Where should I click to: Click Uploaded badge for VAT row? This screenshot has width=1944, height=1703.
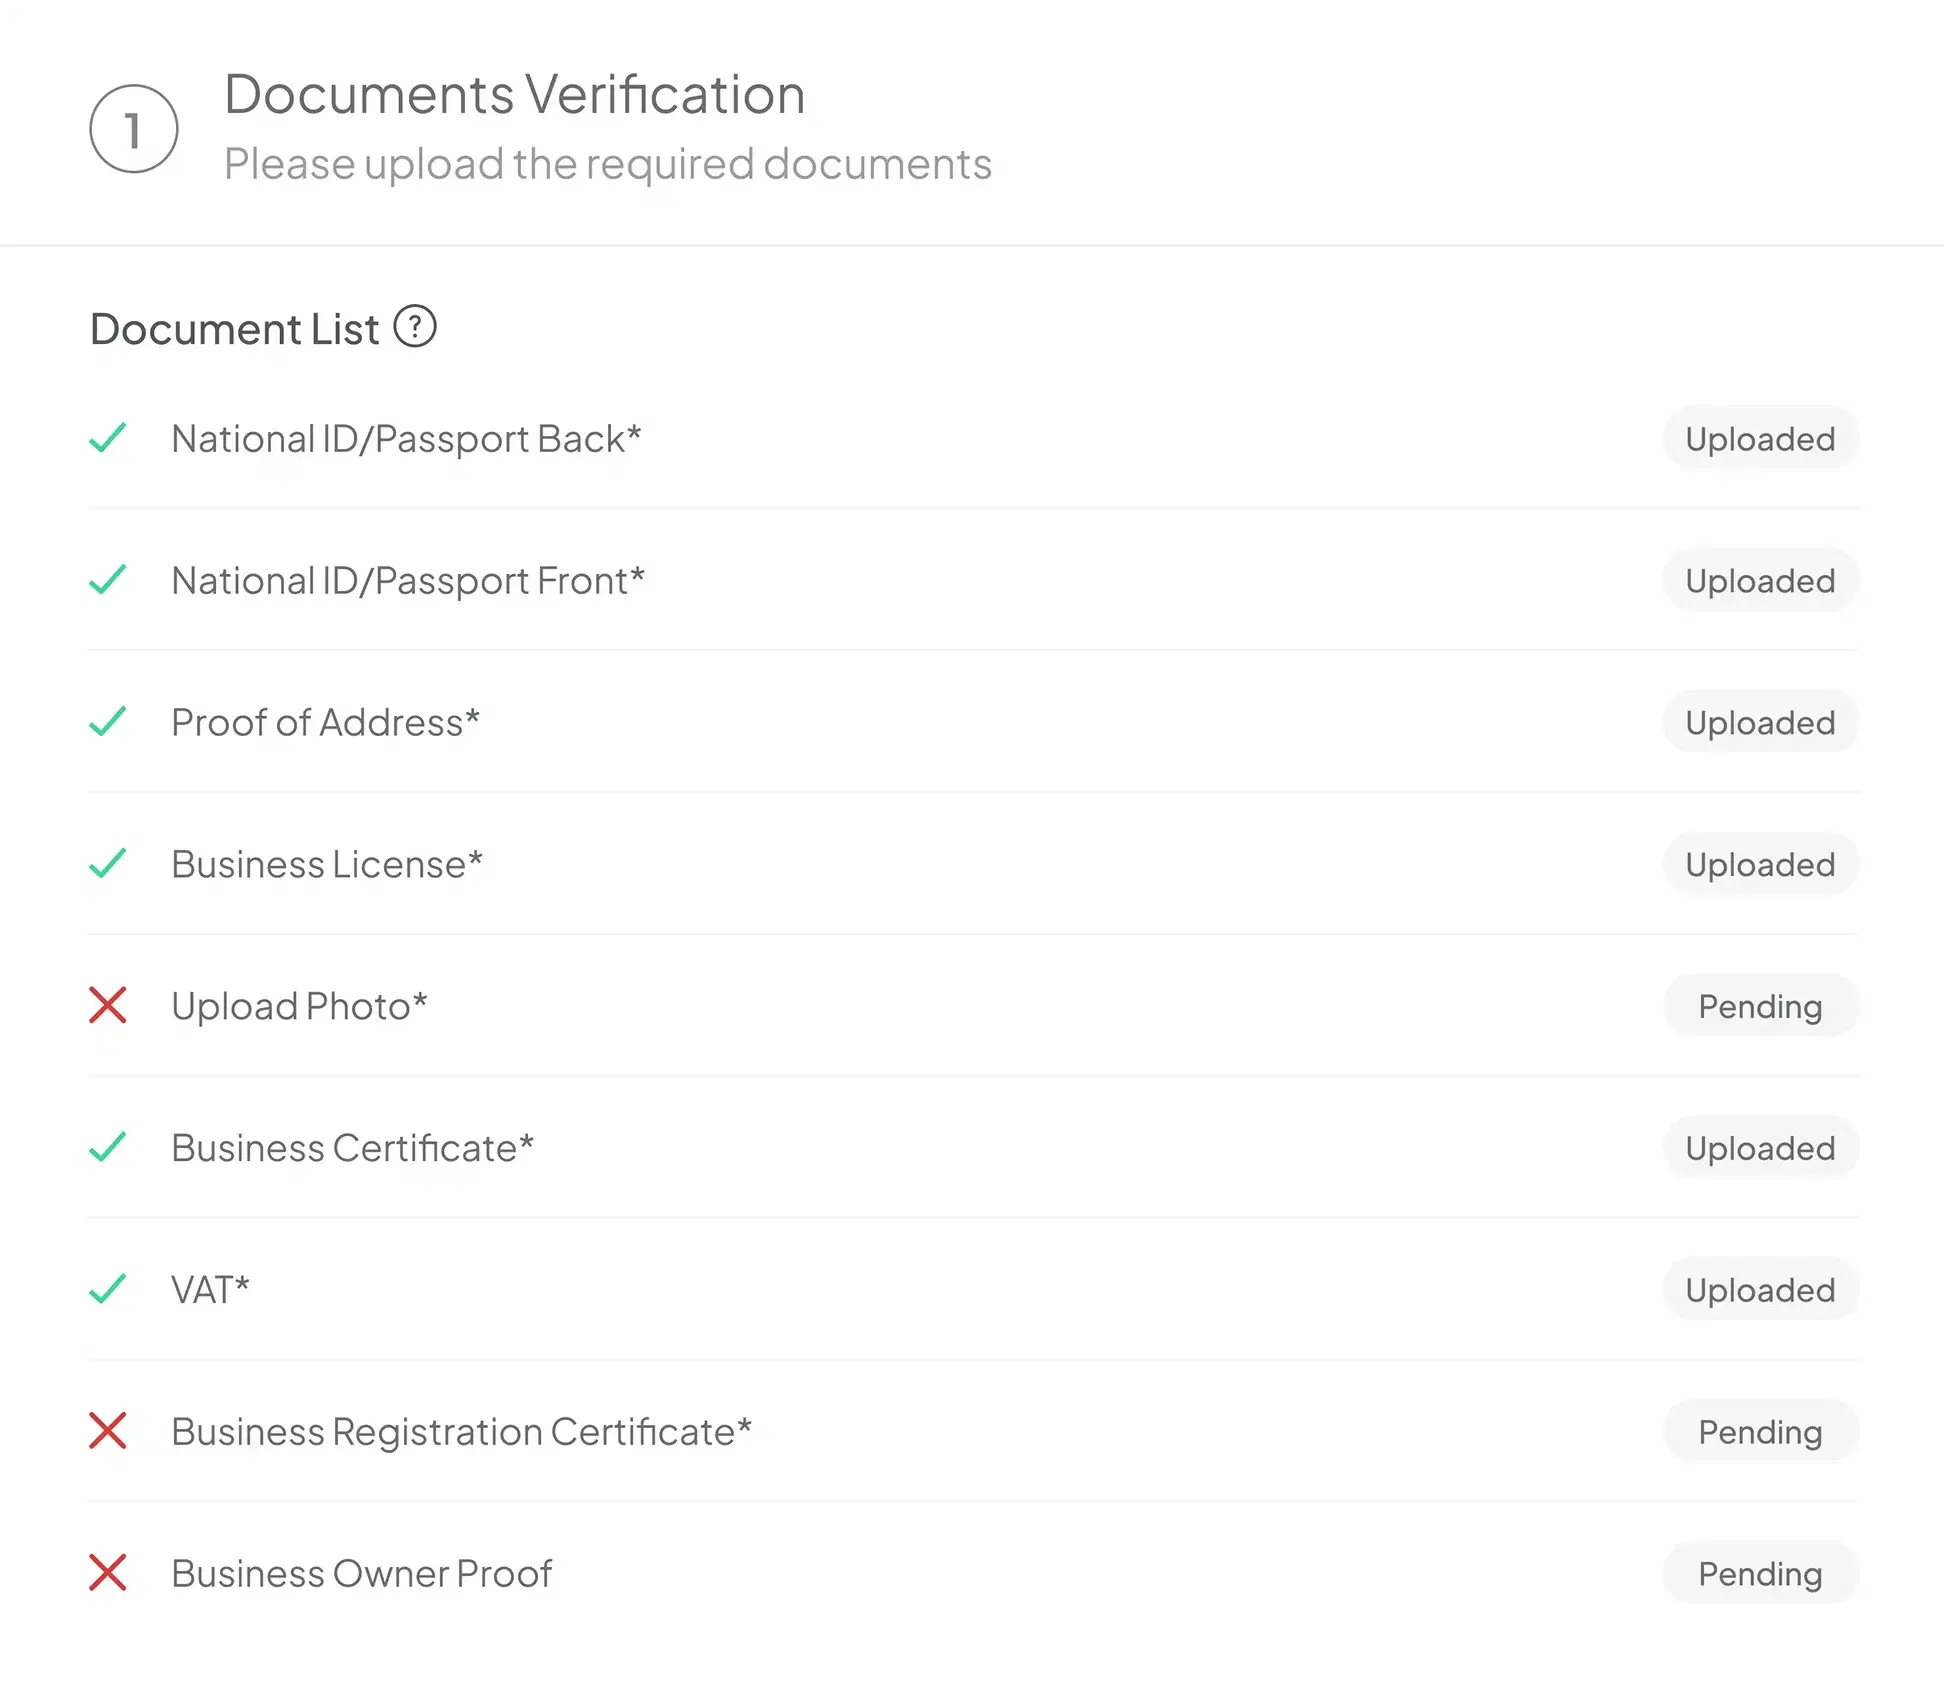click(x=1760, y=1289)
